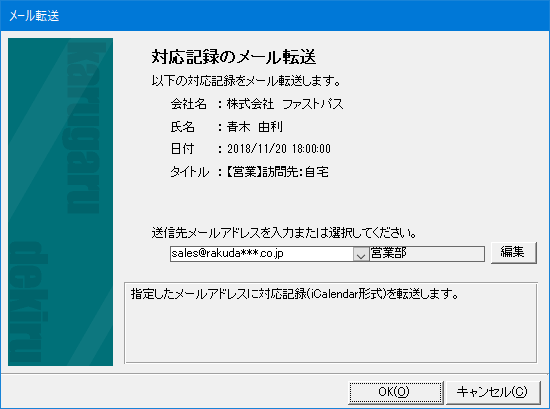Click the タイトル label

(x=189, y=172)
